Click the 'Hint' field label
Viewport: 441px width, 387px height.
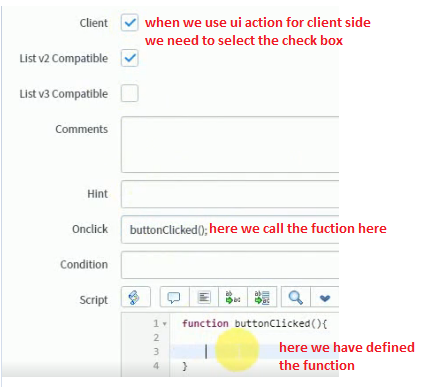pos(98,194)
